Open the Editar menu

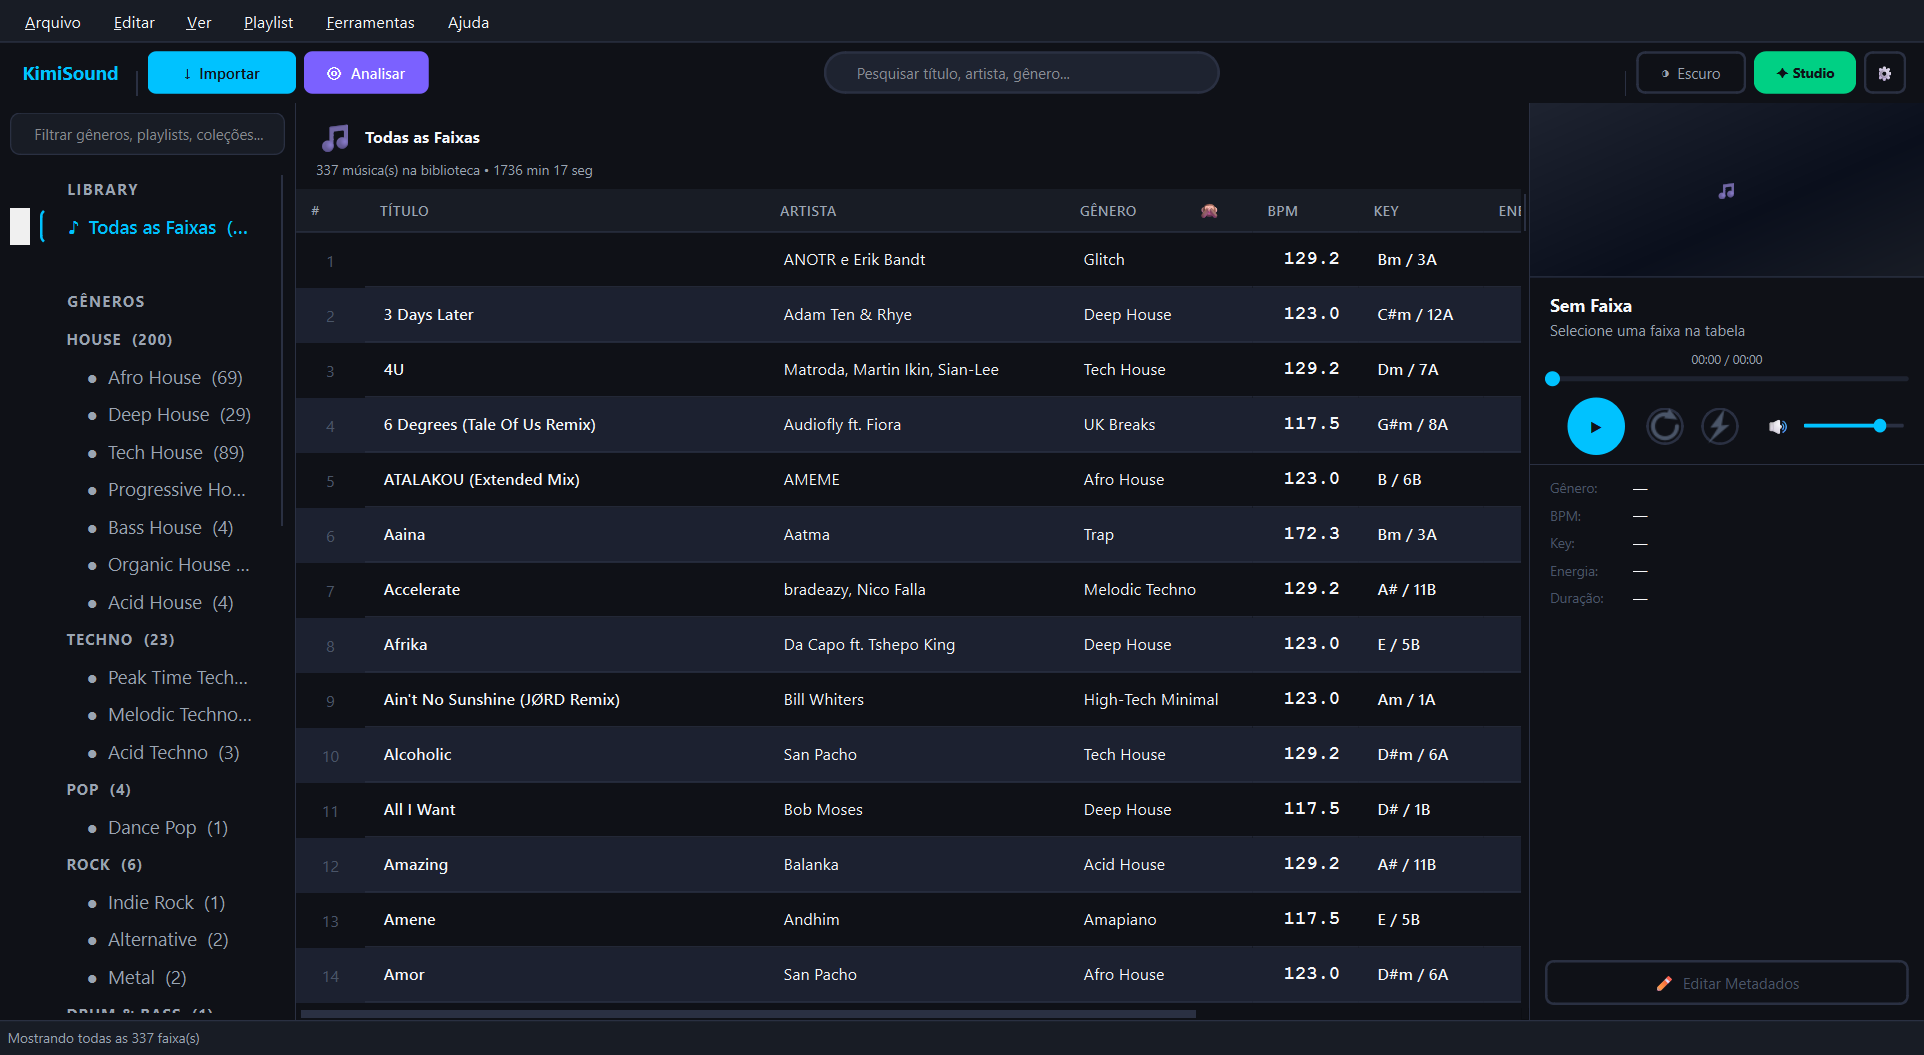coord(134,22)
